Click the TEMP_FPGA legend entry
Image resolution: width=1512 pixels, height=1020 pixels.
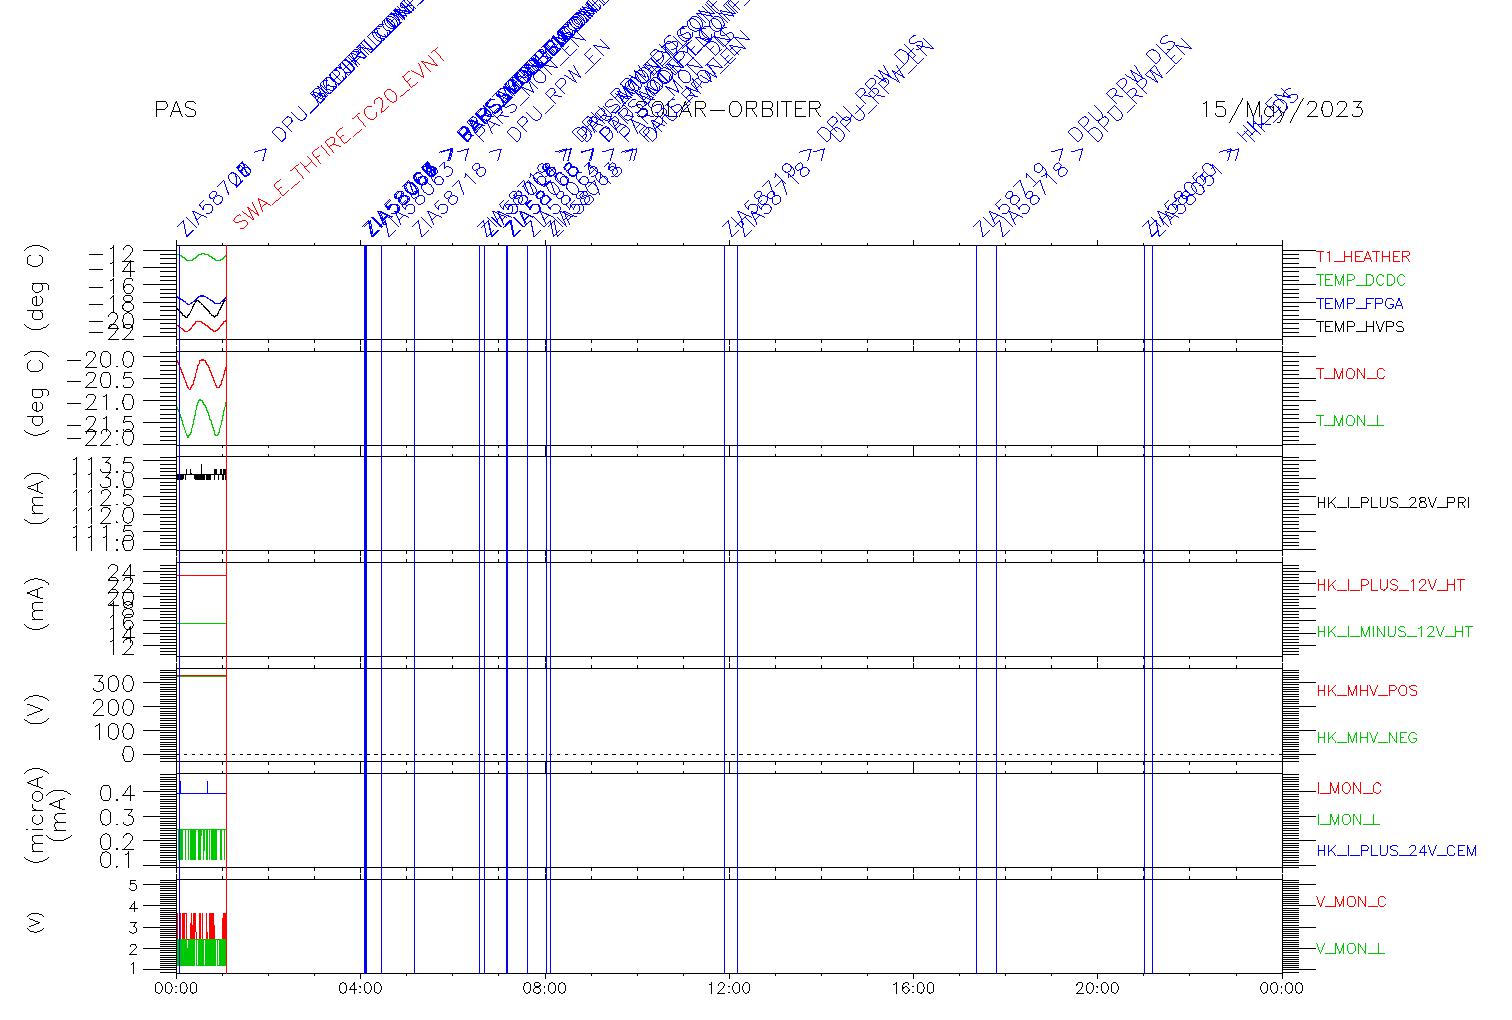(x=1360, y=304)
